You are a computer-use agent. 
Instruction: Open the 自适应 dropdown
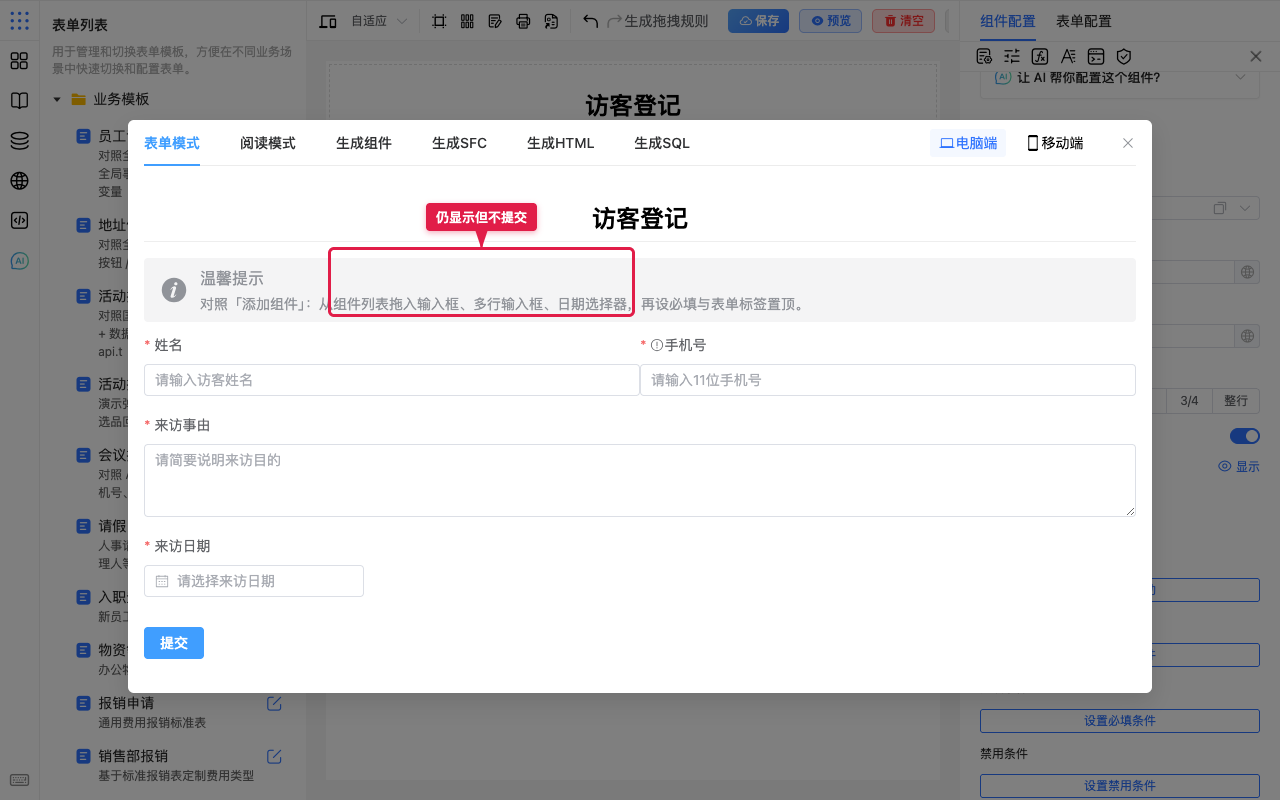pyautogui.click(x=379, y=21)
